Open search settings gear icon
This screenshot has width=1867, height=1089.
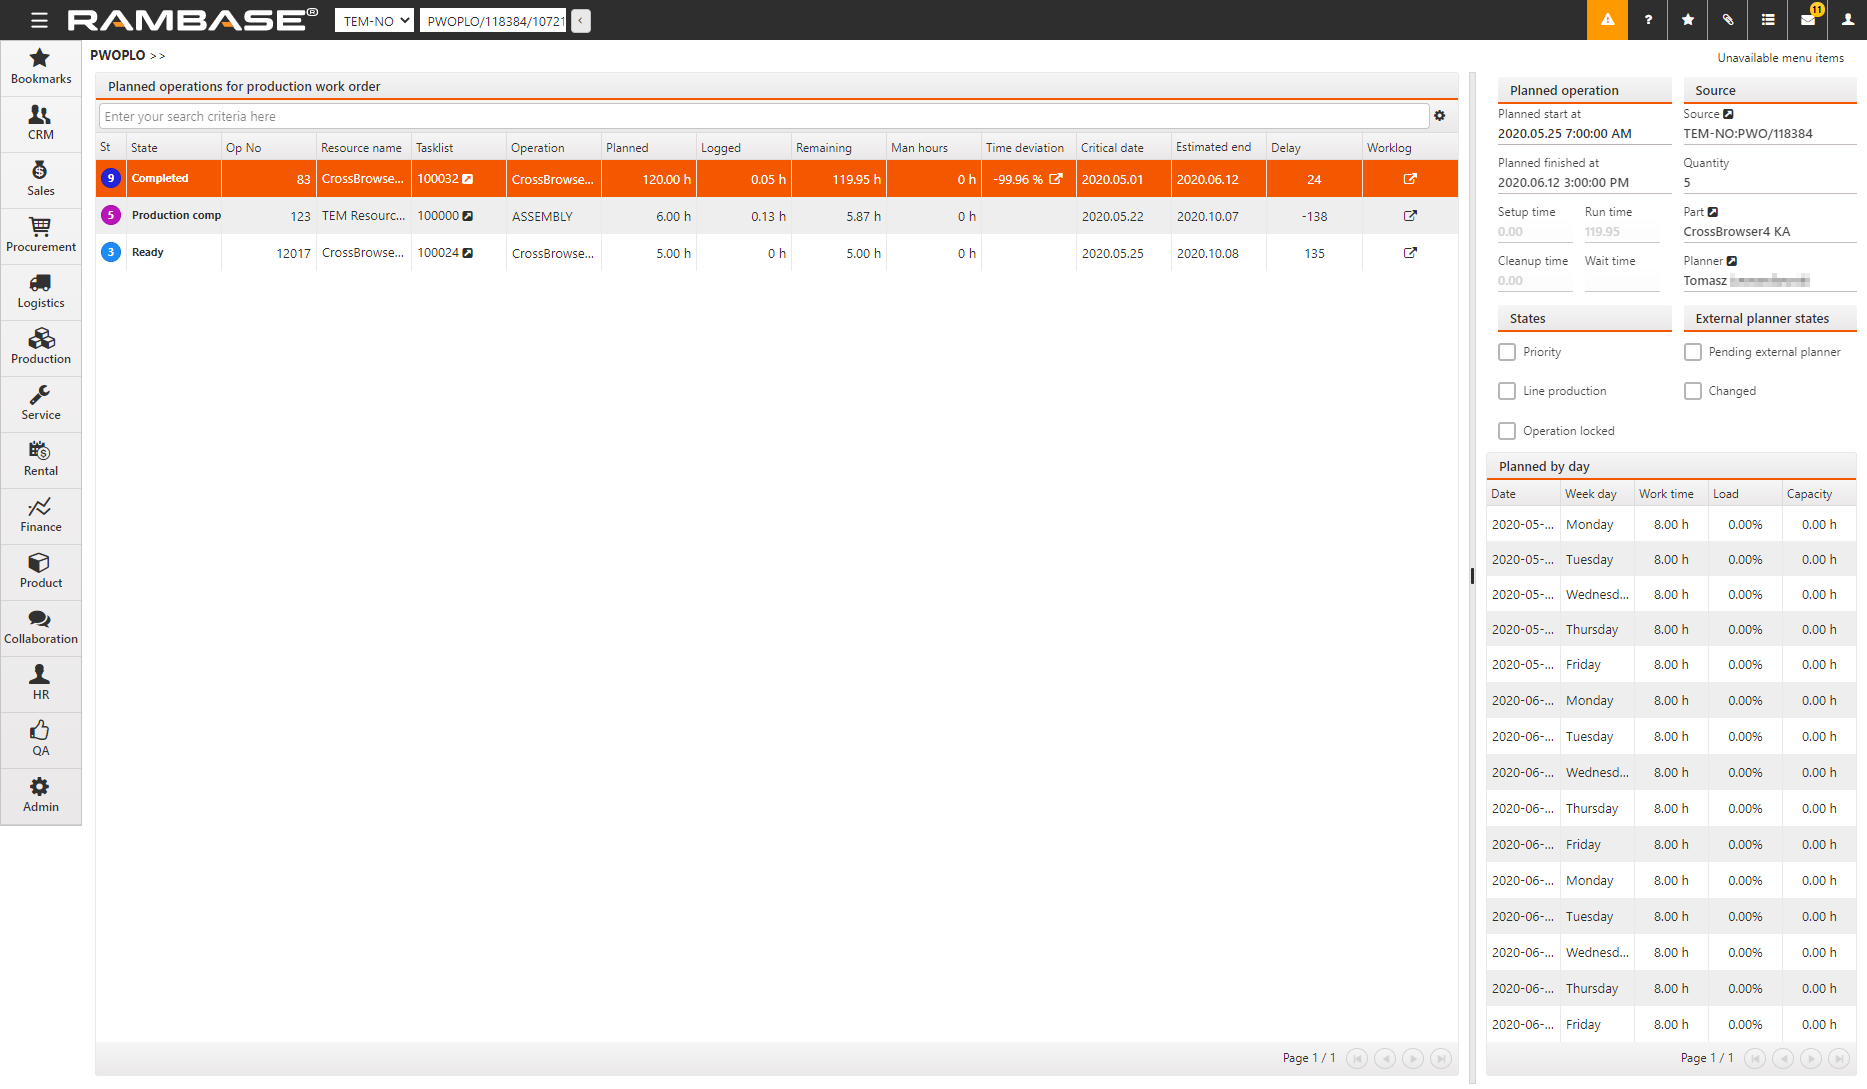coord(1440,116)
